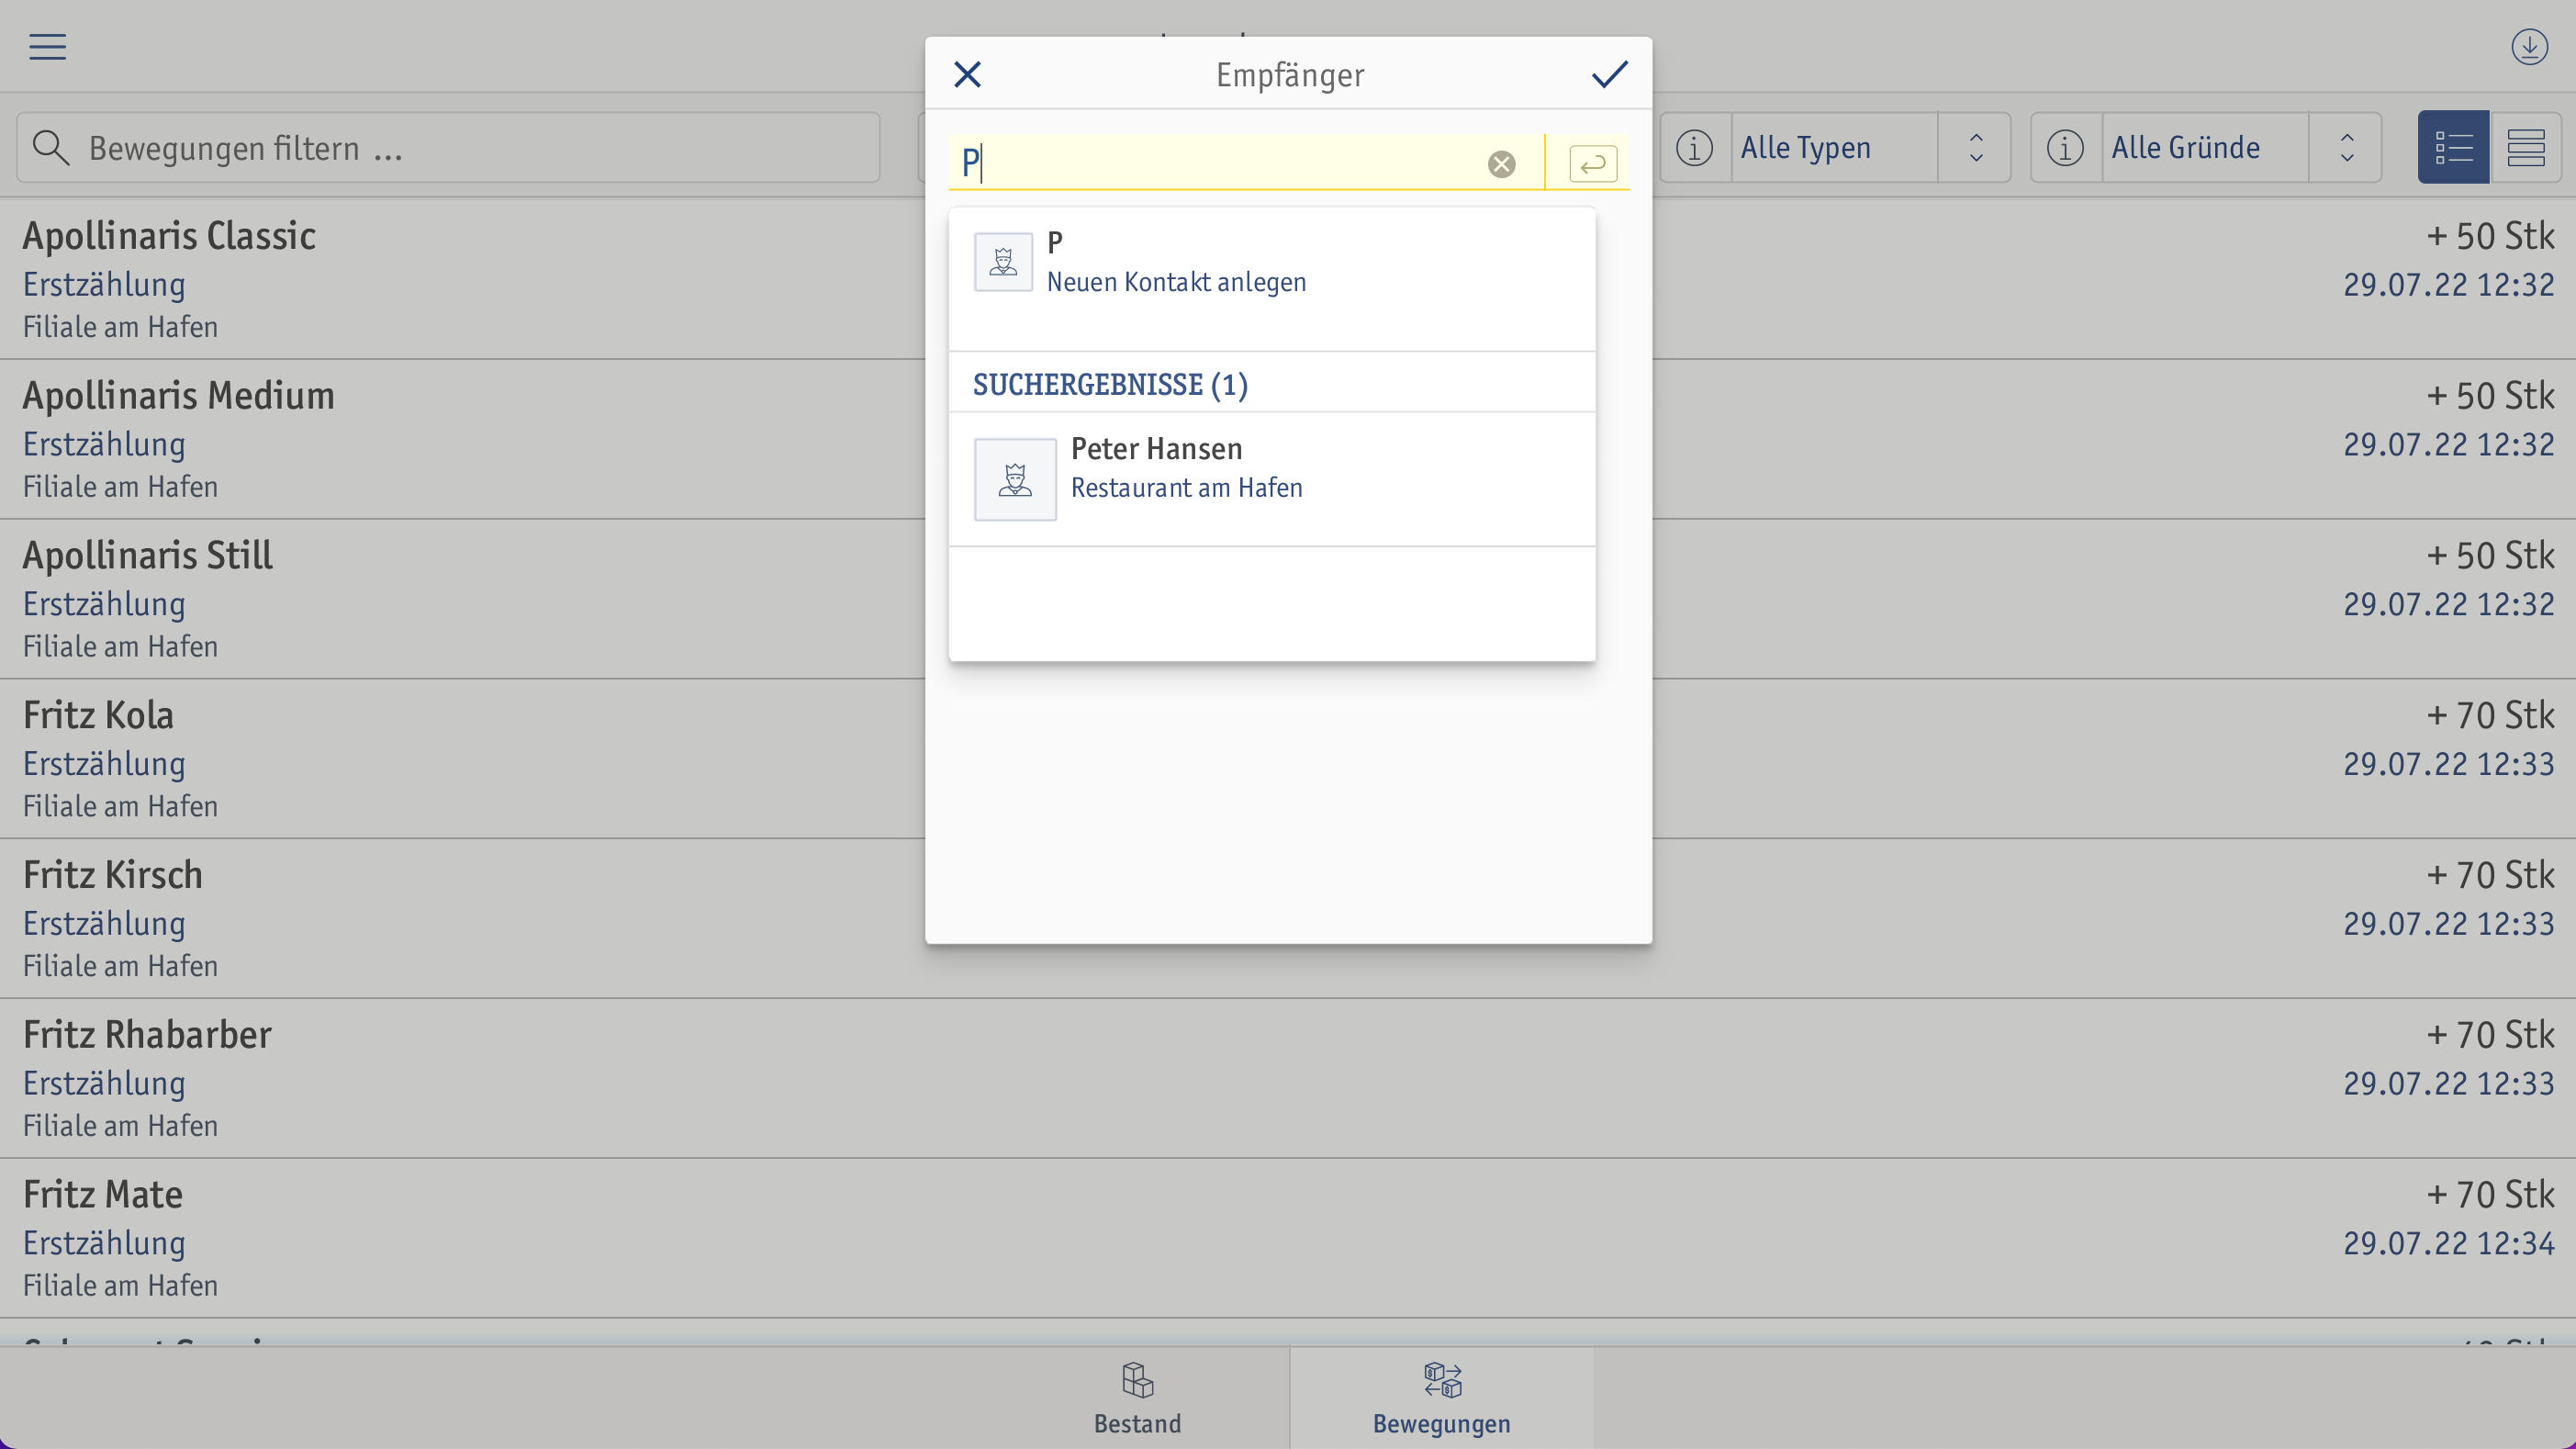Click the return key icon next to search
This screenshot has height=1449, width=2576.
click(1593, 164)
